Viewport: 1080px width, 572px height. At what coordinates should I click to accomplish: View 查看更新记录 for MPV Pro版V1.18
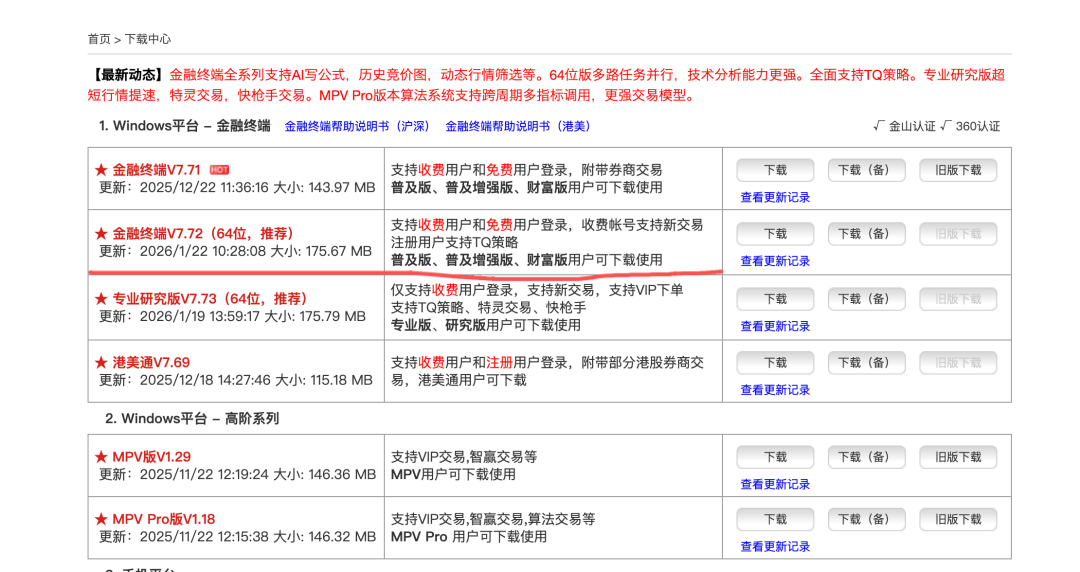pyautogui.click(x=775, y=547)
